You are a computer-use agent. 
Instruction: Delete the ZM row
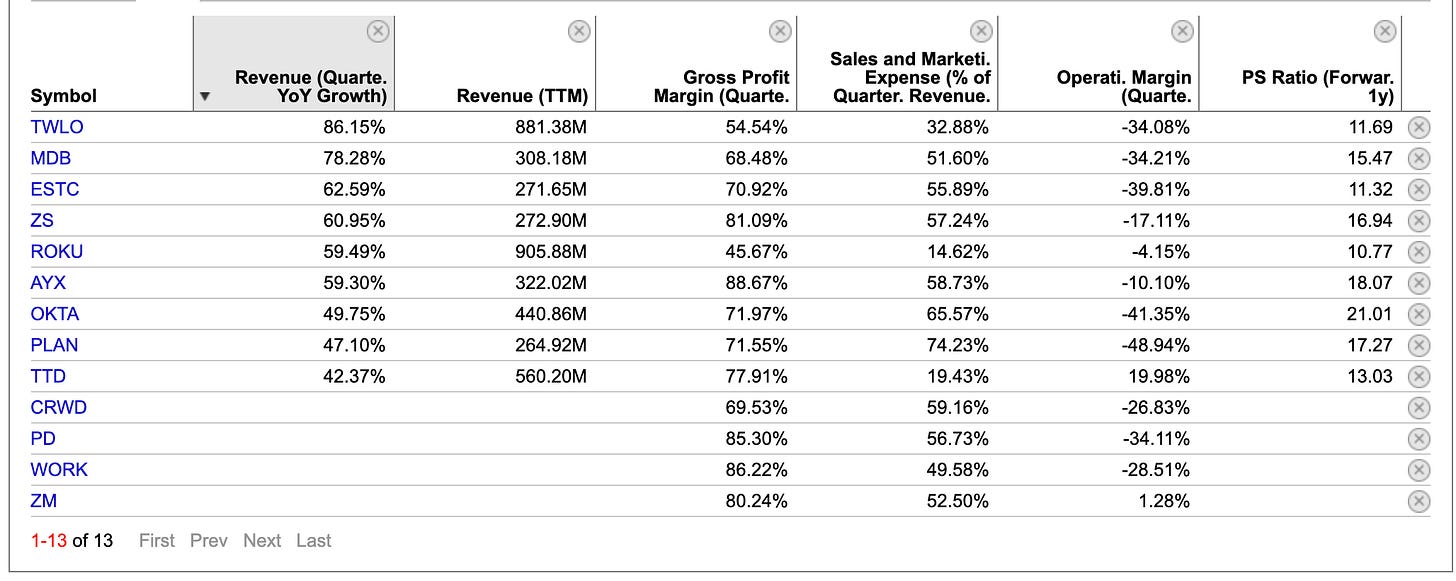tap(1418, 501)
